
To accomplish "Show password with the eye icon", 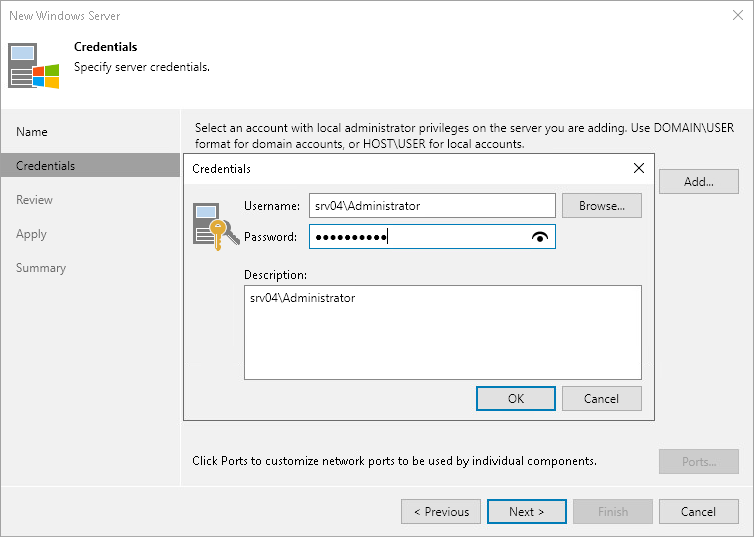I will pos(540,237).
